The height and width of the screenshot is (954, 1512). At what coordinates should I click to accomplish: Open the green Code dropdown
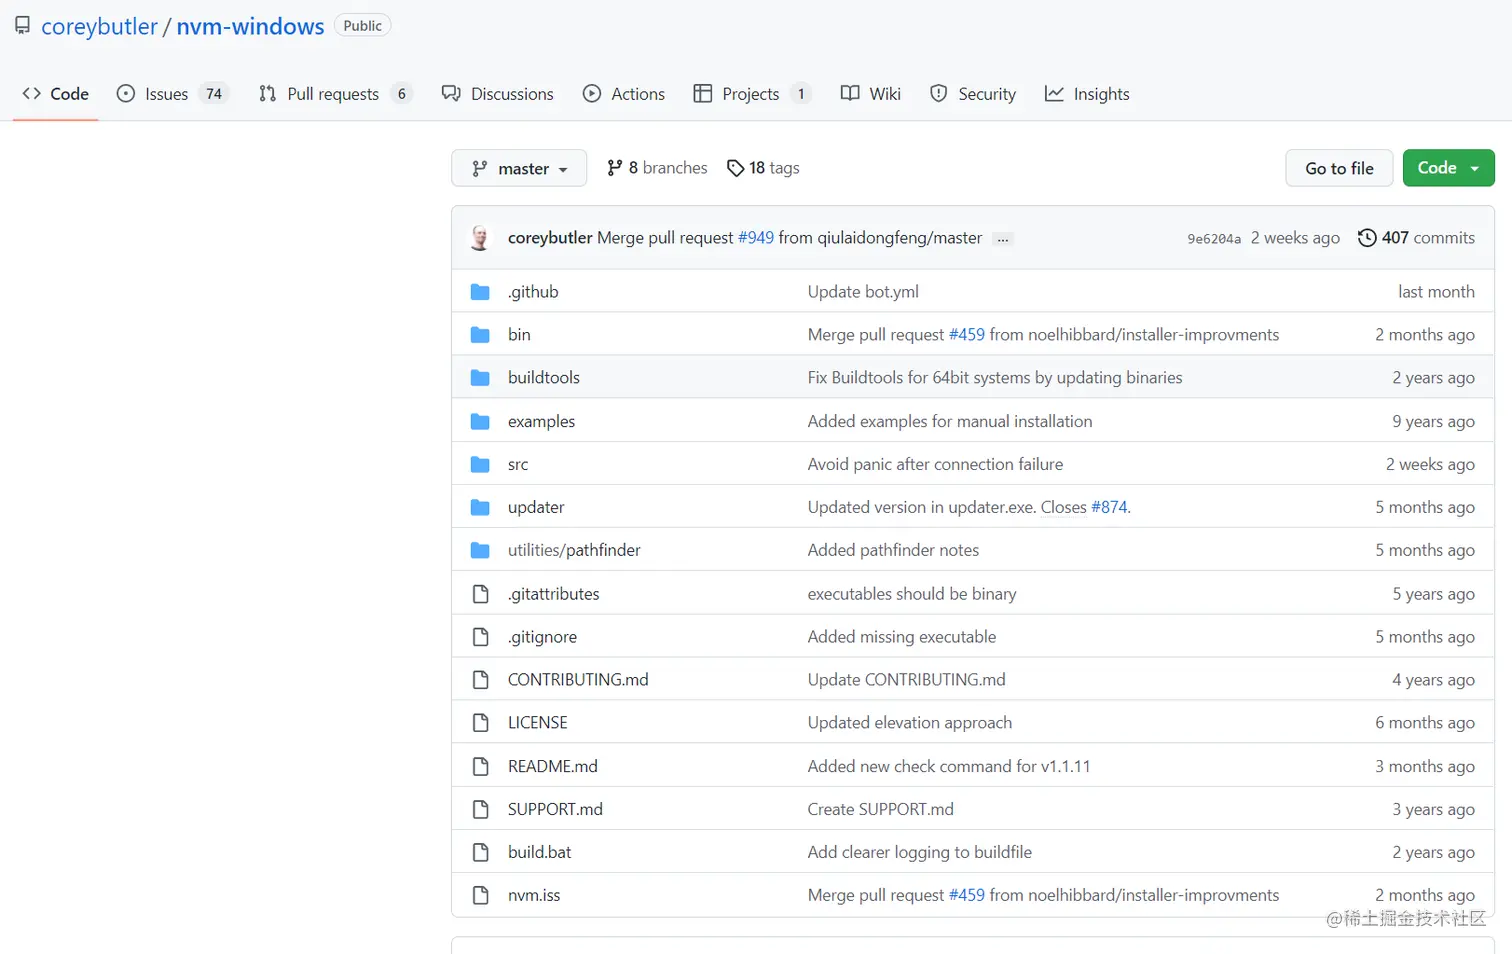(1448, 168)
